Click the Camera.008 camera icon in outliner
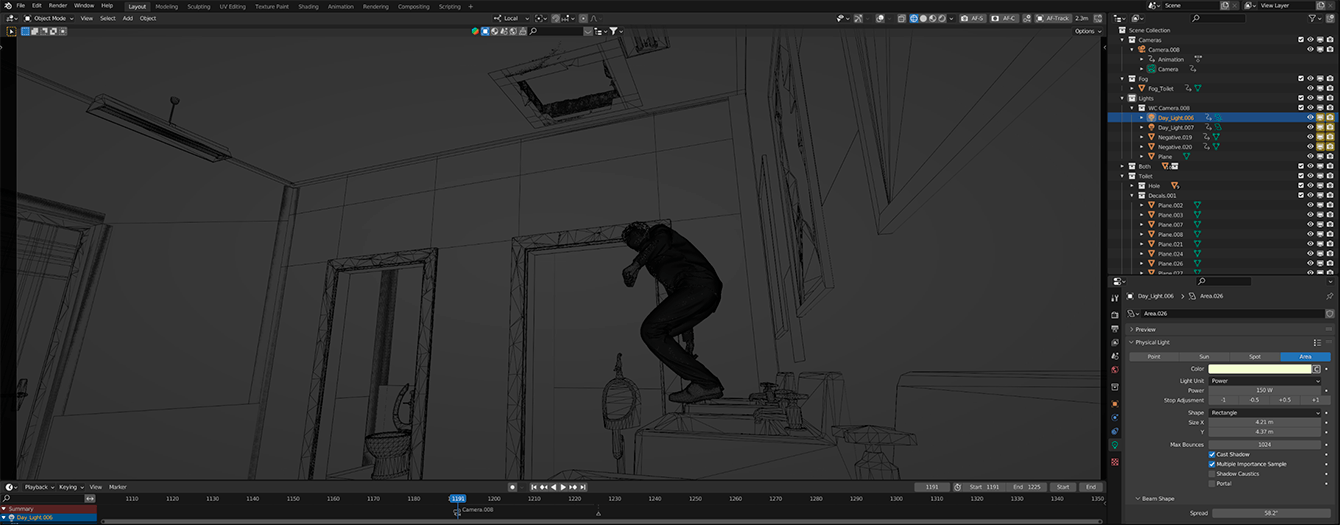The image size is (1340, 525). click(x=1142, y=49)
